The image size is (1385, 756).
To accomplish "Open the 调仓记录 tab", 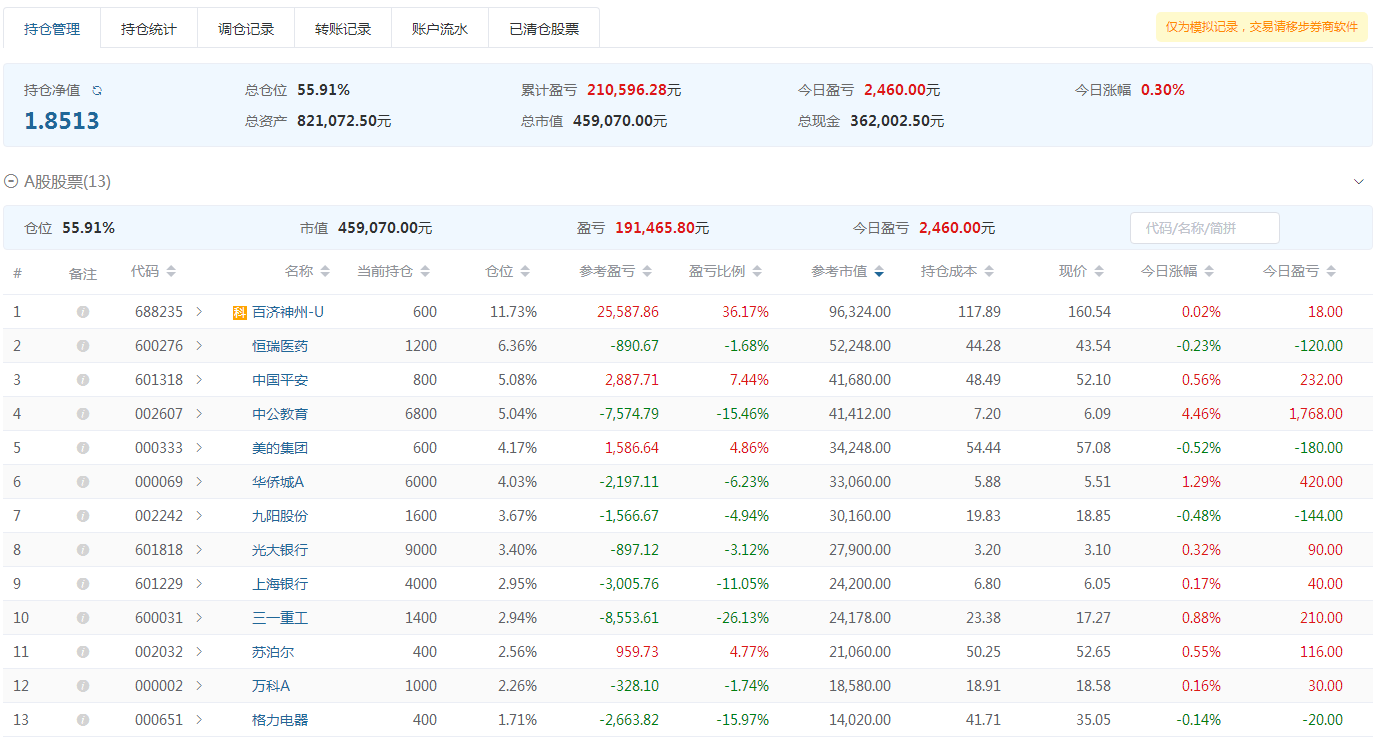I will 246,29.
